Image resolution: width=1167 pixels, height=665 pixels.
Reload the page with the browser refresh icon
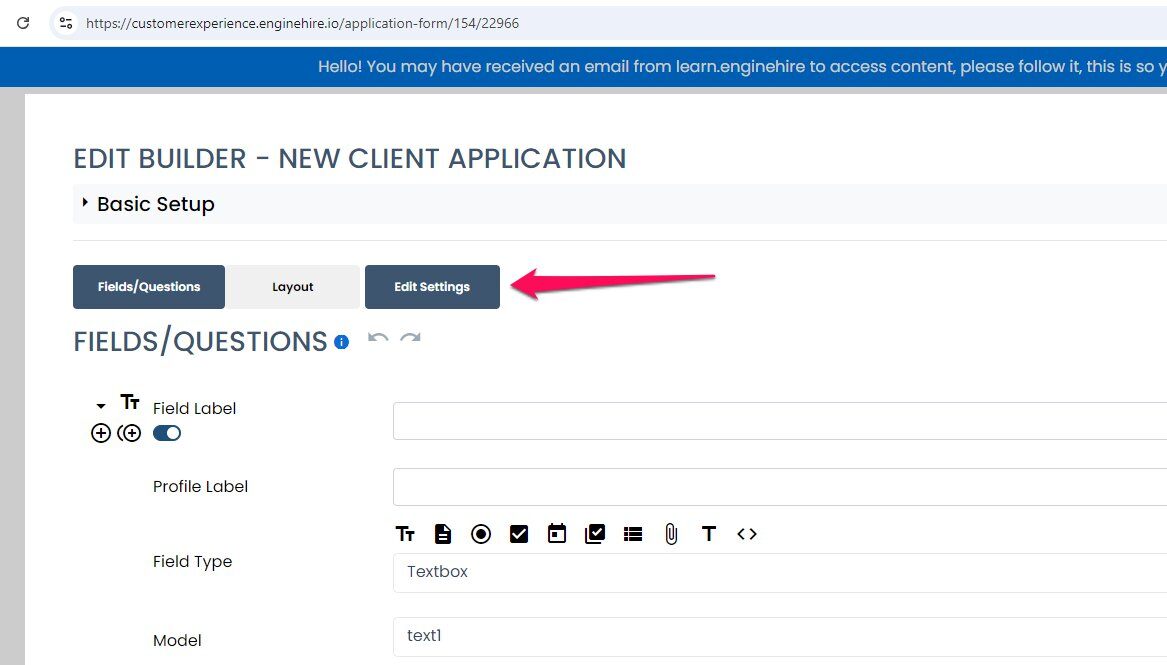(23, 23)
